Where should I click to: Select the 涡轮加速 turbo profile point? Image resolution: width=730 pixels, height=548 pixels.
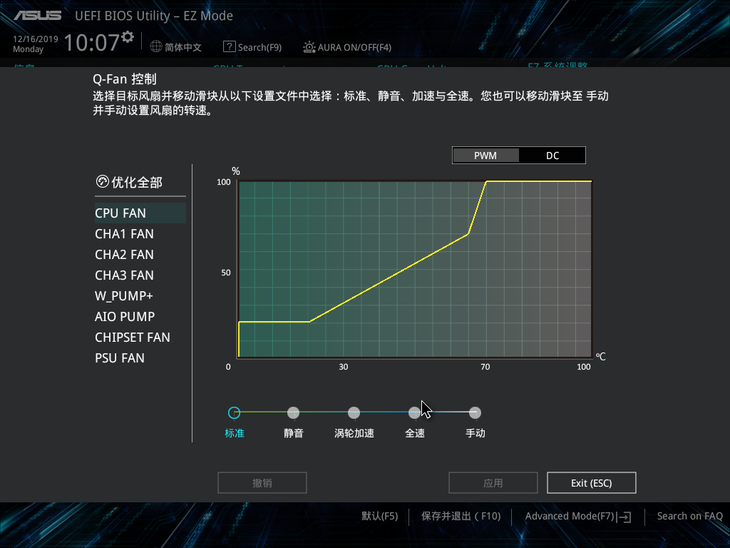point(354,413)
